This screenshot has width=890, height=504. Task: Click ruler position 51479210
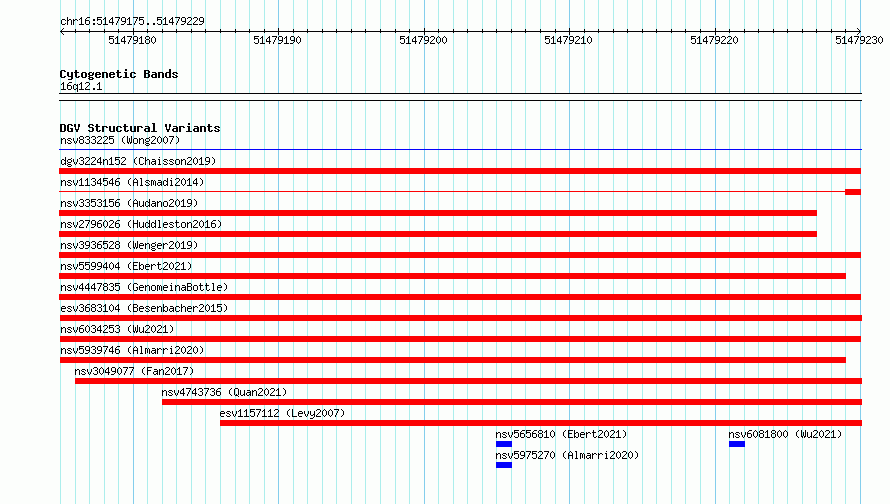point(569,40)
